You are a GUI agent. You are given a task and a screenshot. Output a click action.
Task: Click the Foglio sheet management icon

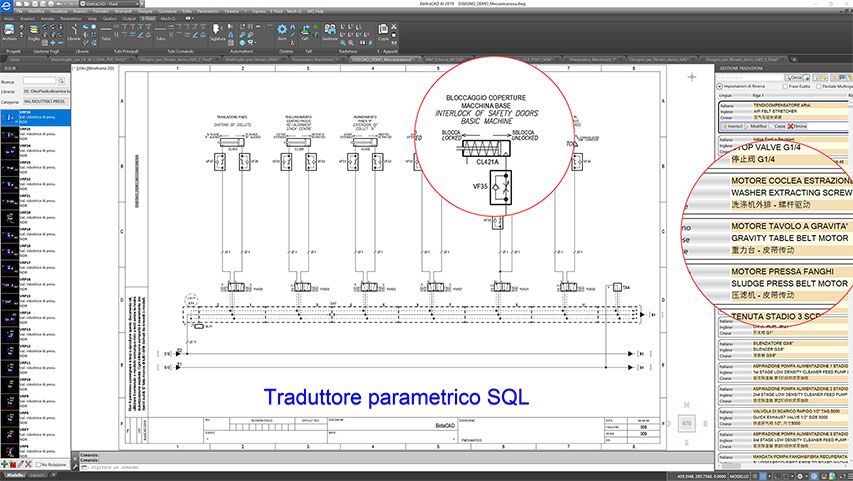pos(34,33)
